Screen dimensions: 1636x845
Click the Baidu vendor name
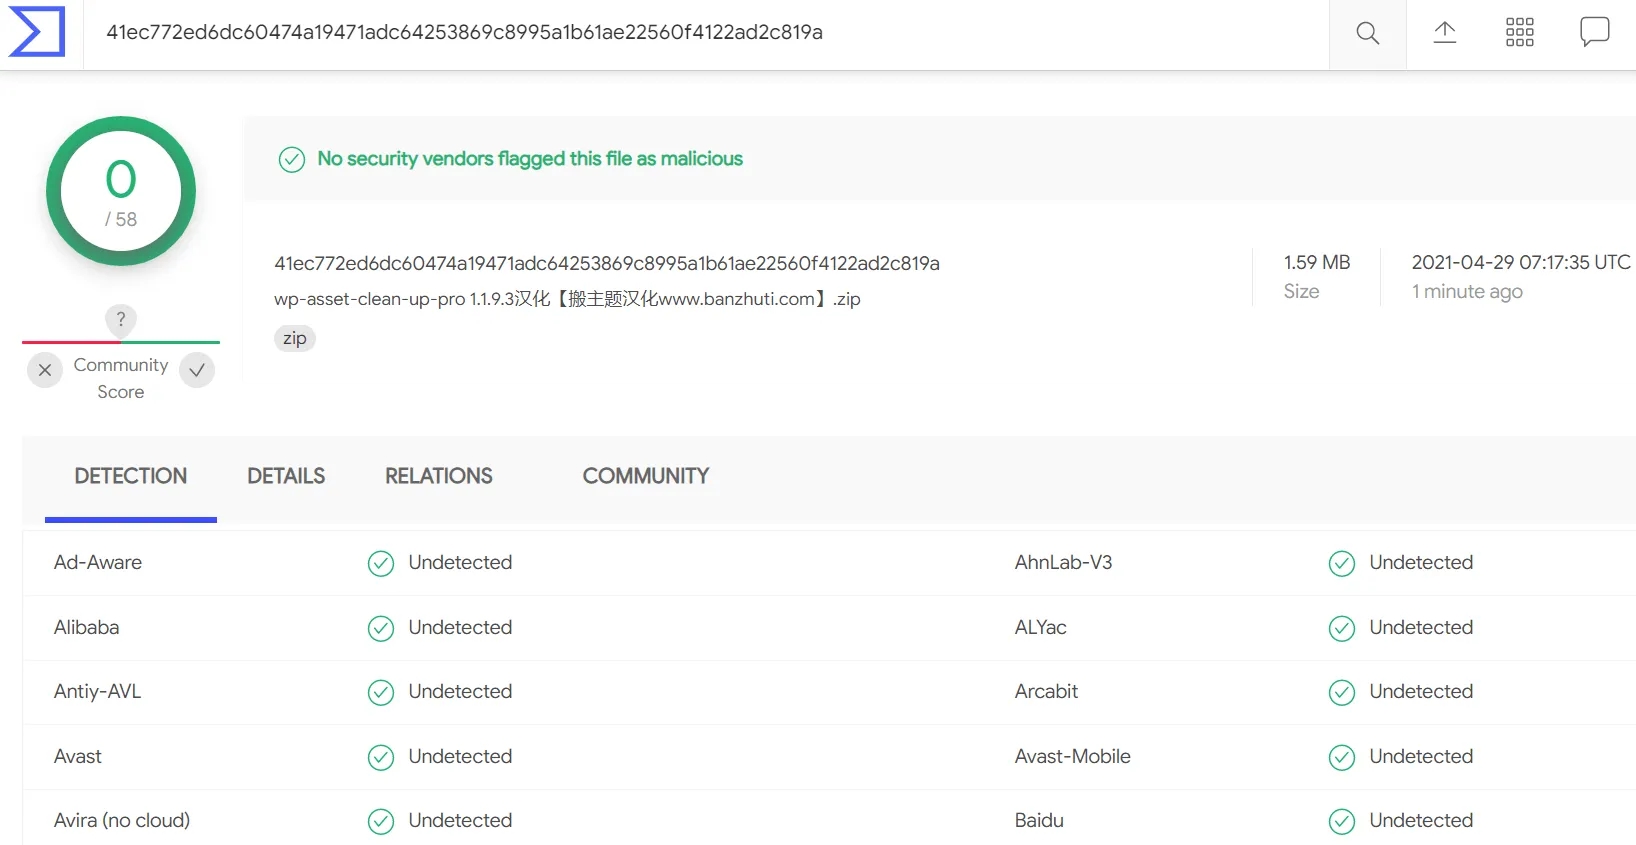point(1039,820)
